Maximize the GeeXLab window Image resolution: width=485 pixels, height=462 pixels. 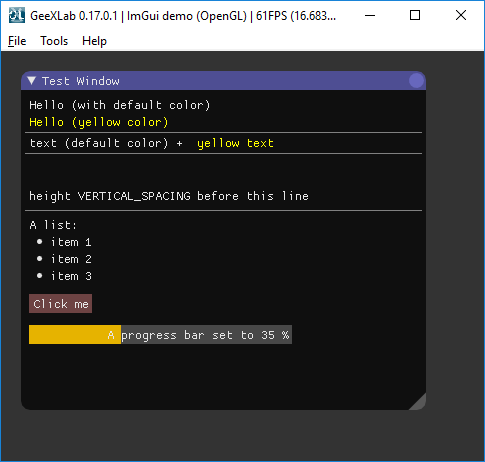[x=415, y=15]
